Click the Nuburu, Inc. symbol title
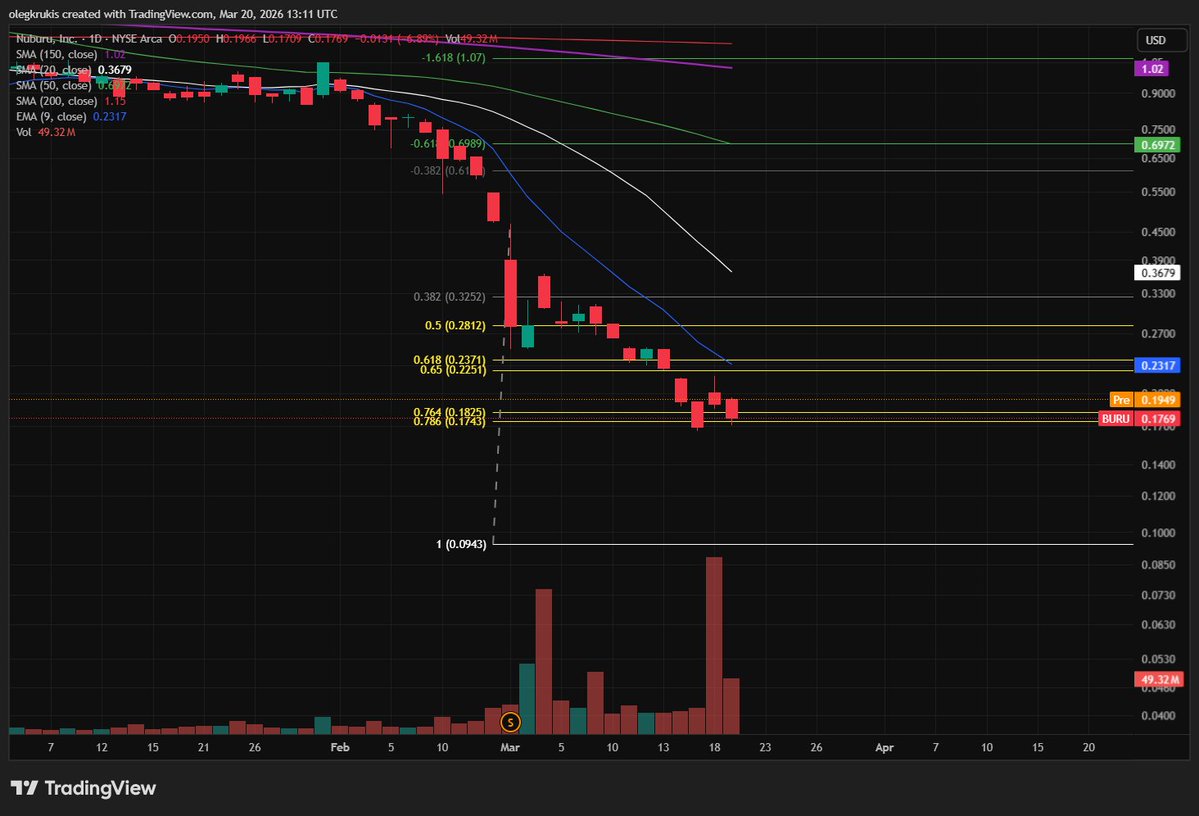Image resolution: width=1199 pixels, height=816 pixels. 47,38
